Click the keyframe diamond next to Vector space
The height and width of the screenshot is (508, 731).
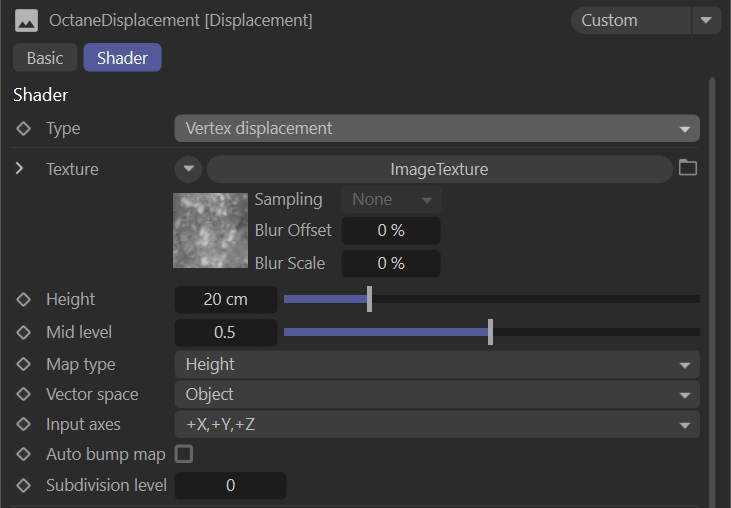pyautogui.click(x=23, y=394)
